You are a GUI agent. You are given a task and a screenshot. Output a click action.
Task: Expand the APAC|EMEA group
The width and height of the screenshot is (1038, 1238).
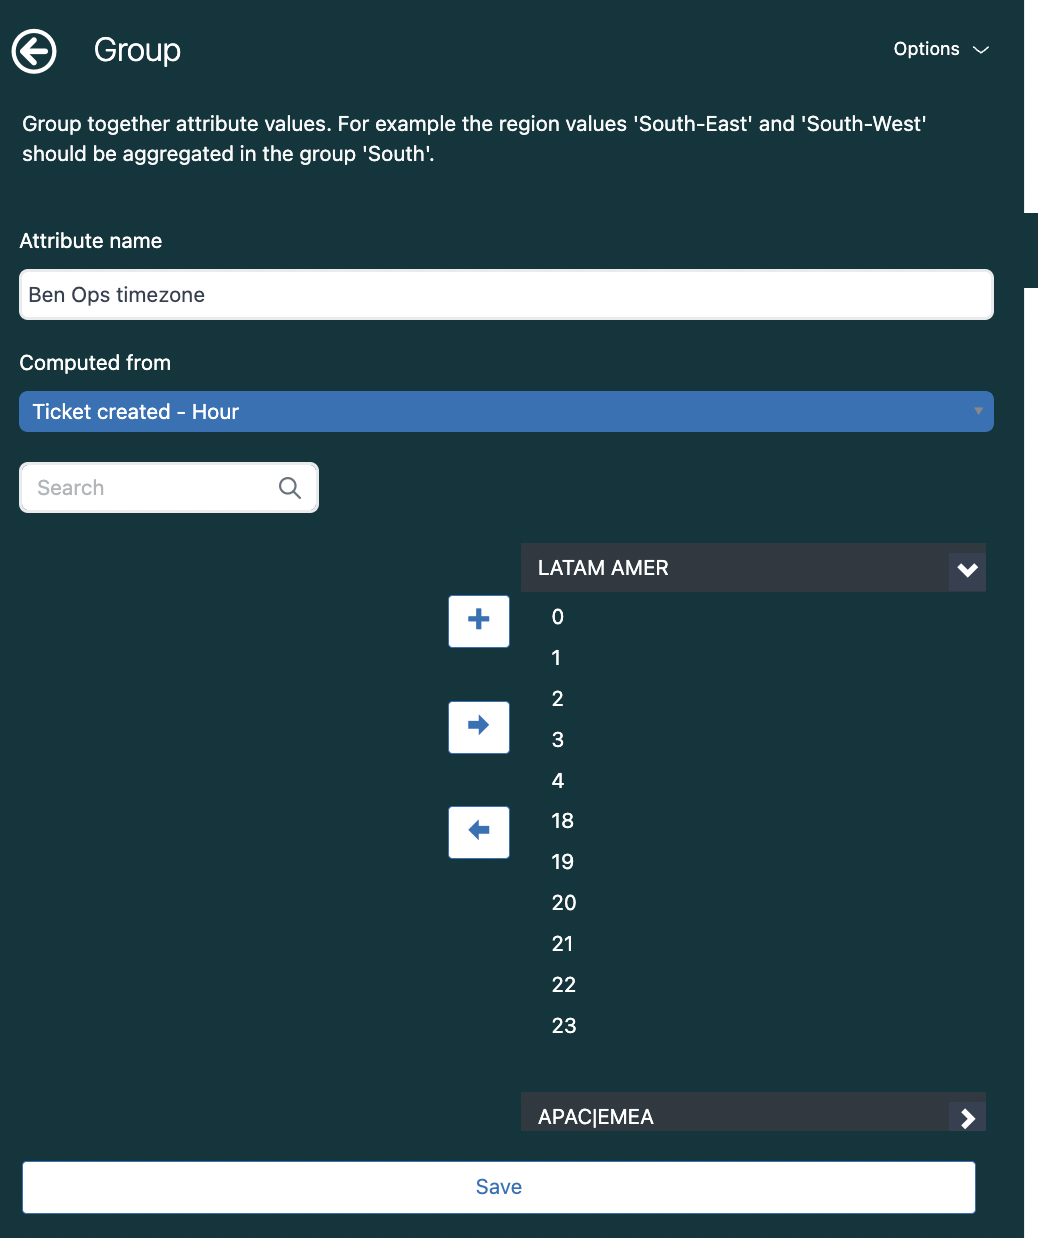click(x=967, y=1117)
